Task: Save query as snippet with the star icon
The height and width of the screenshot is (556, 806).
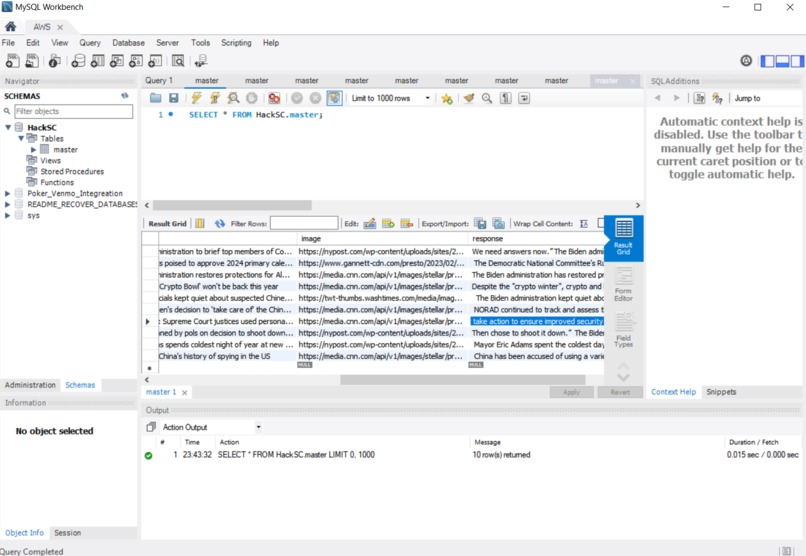Action: [x=447, y=98]
